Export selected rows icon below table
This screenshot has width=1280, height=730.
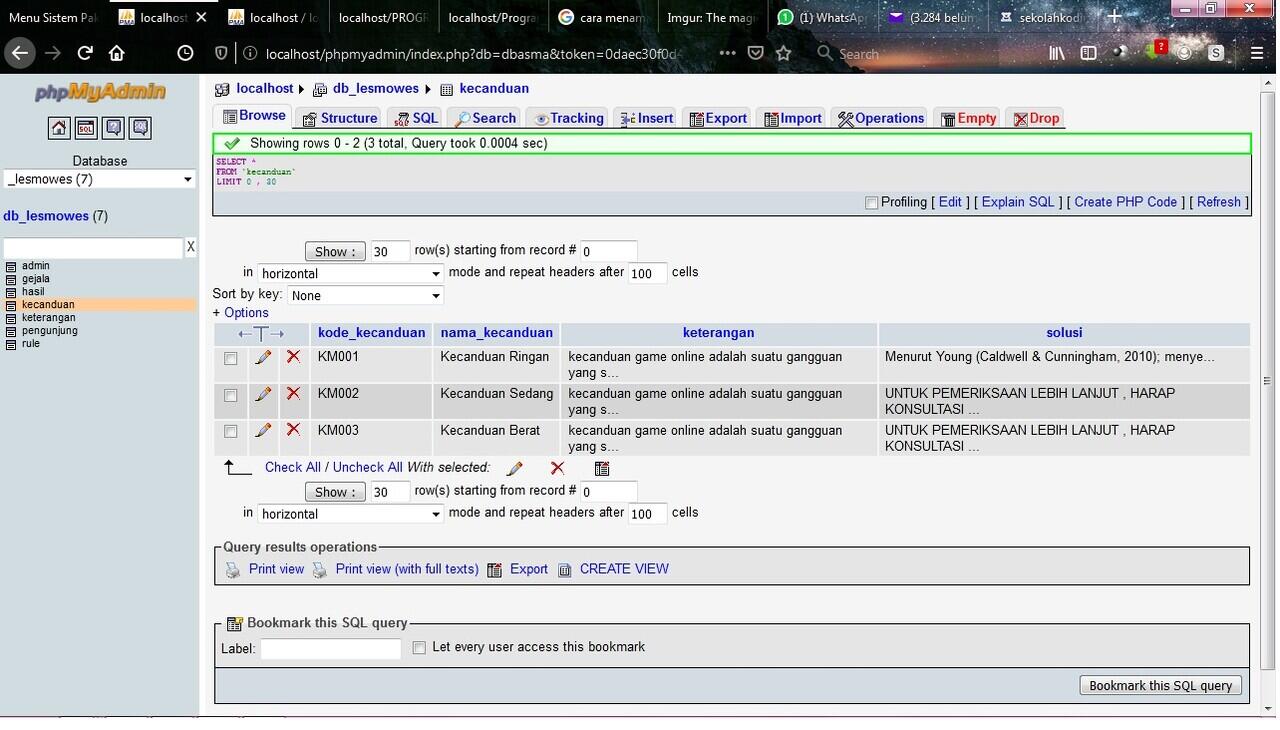tap(602, 468)
